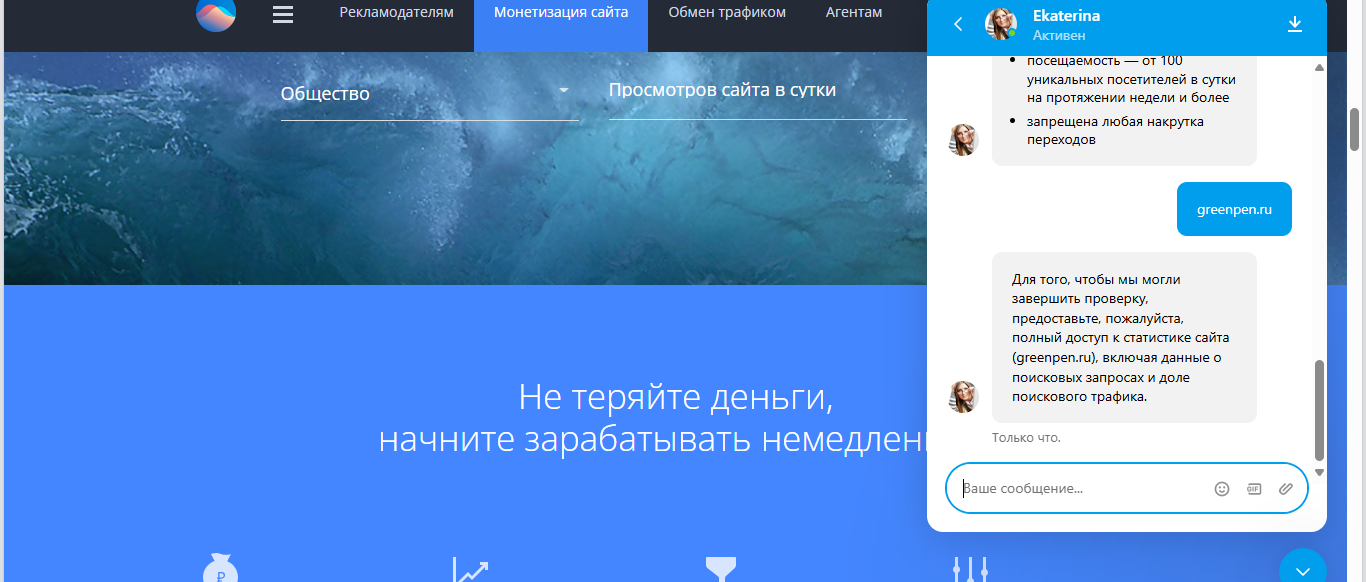
Task: Download the chat history via the download icon
Action: [1296, 21]
